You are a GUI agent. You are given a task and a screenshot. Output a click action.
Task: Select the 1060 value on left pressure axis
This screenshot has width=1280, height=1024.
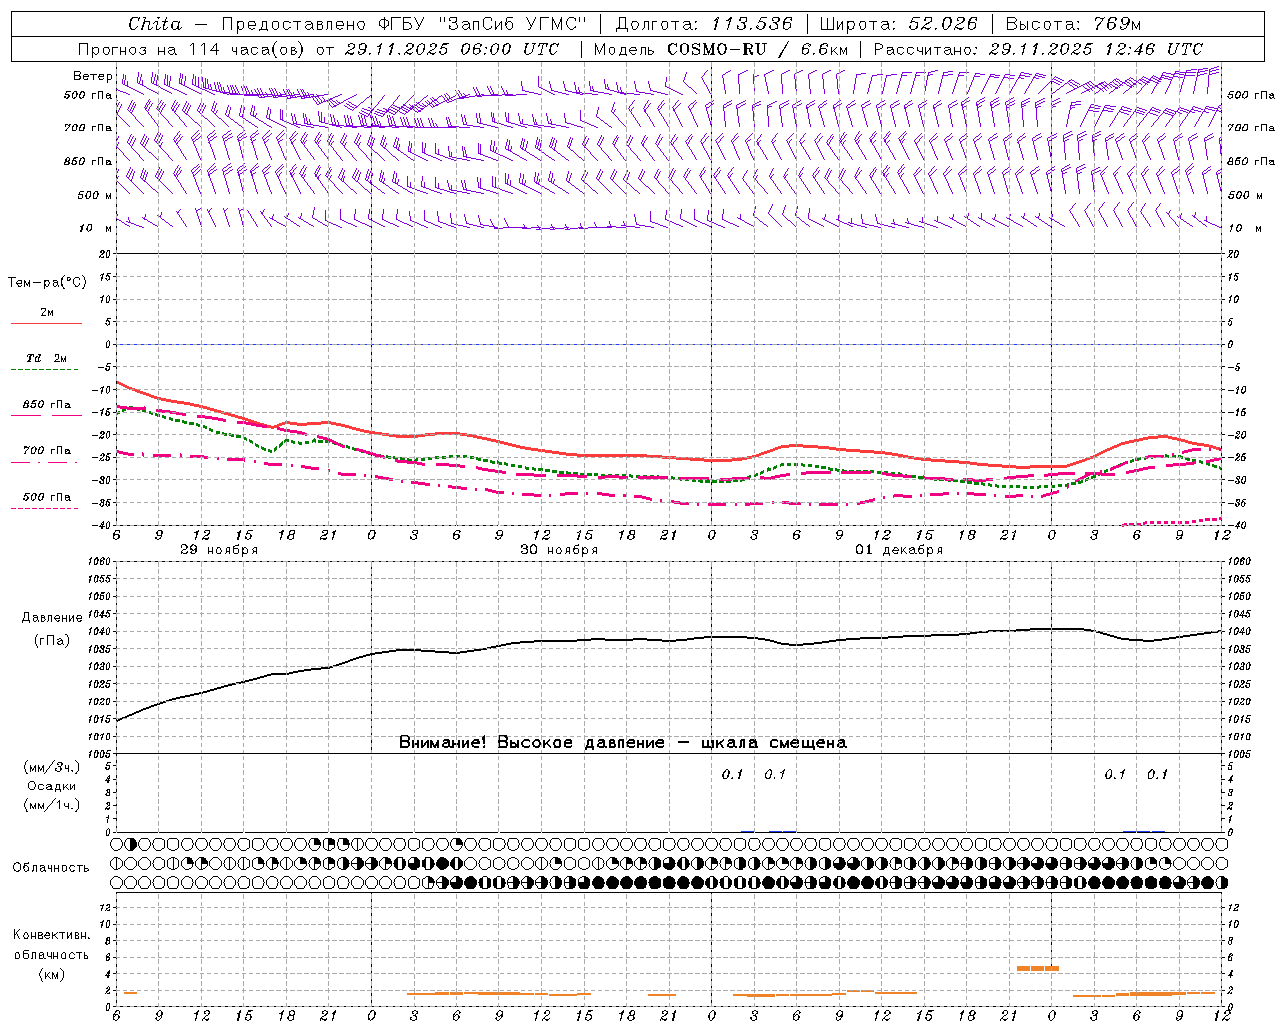point(101,562)
